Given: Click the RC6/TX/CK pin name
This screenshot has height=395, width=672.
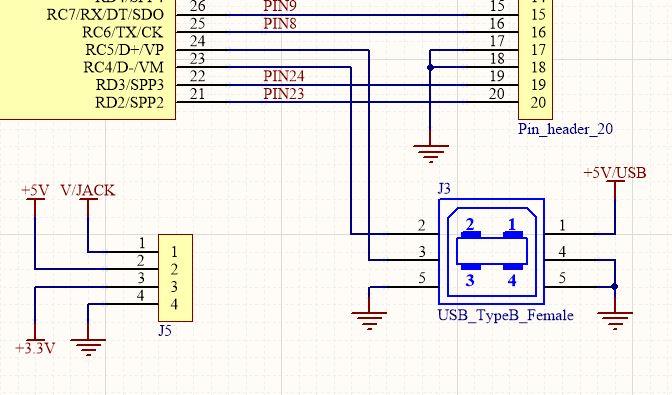Looking at the screenshot, I should click(x=123, y=33).
